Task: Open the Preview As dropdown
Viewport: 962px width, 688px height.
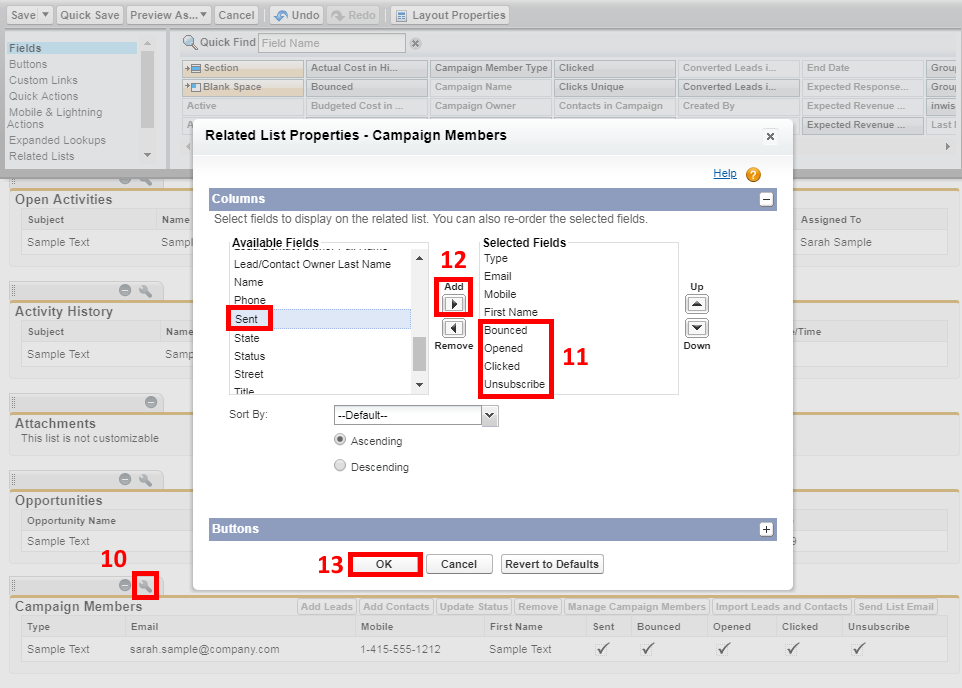Action: tap(169, 15)
